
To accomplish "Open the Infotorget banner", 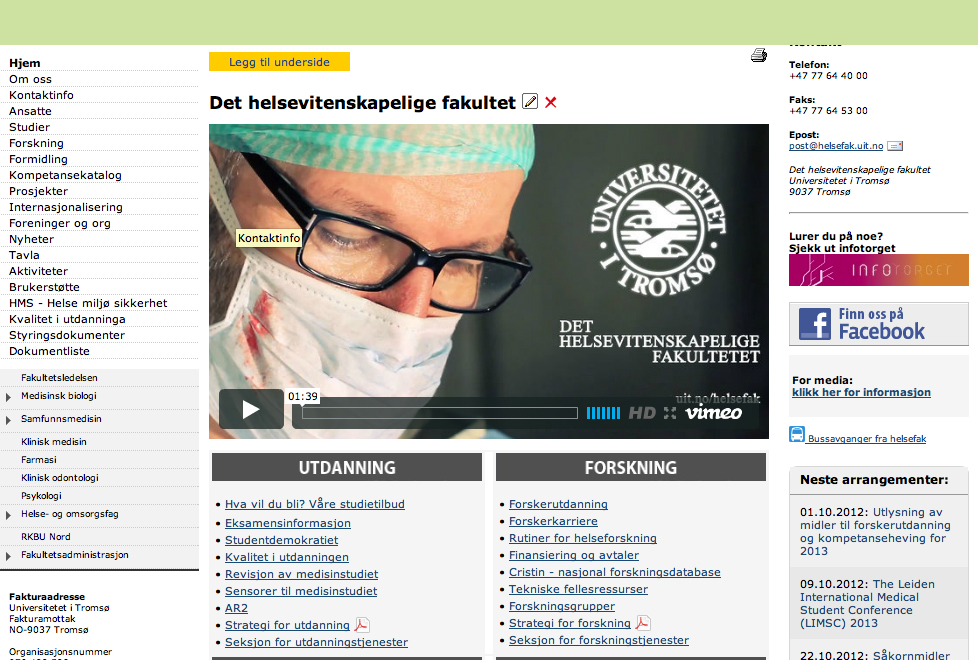I will pos(878,270).
